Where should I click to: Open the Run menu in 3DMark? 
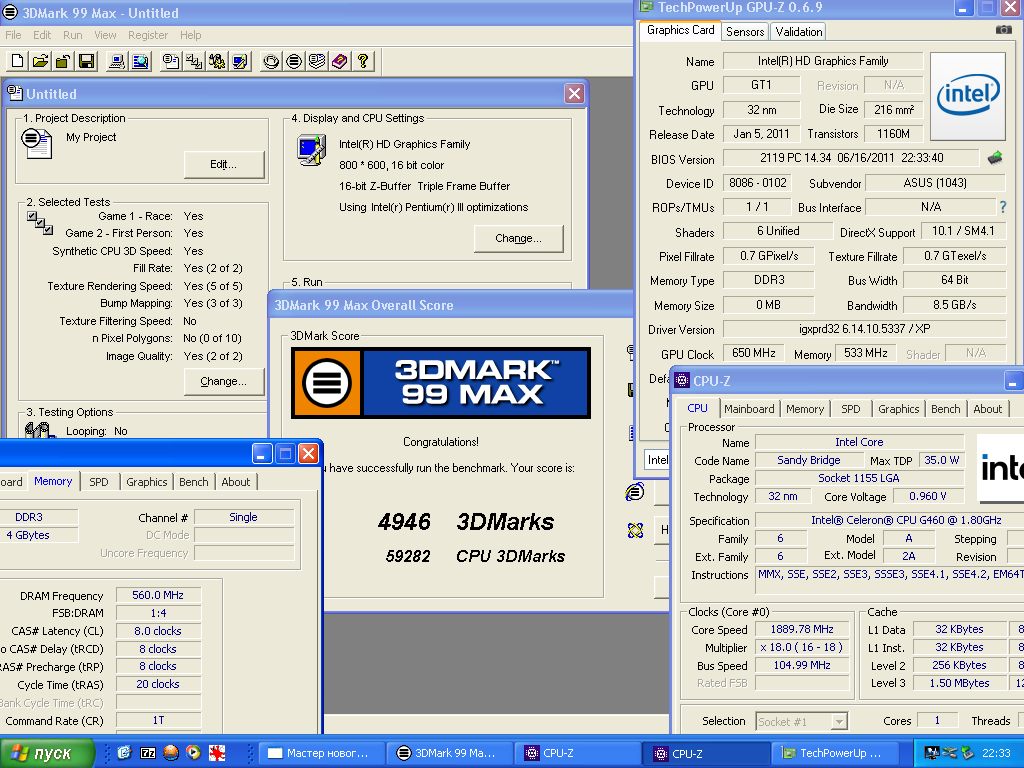[x=72, y=35]
